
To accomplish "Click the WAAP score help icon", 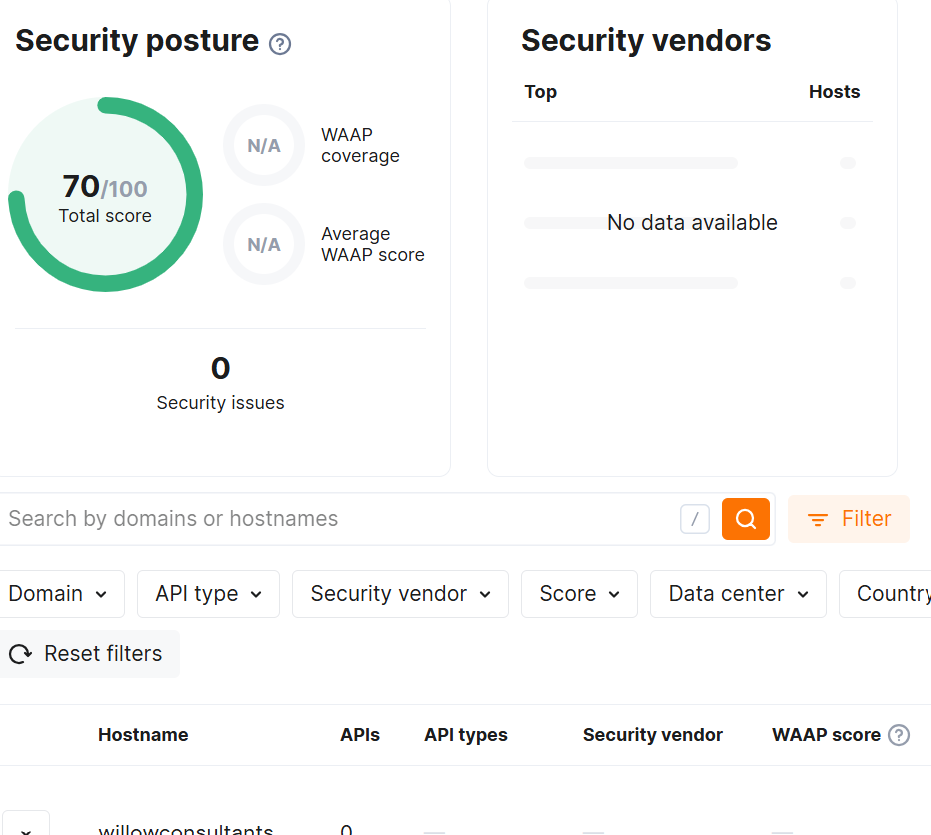I will 898,735.
